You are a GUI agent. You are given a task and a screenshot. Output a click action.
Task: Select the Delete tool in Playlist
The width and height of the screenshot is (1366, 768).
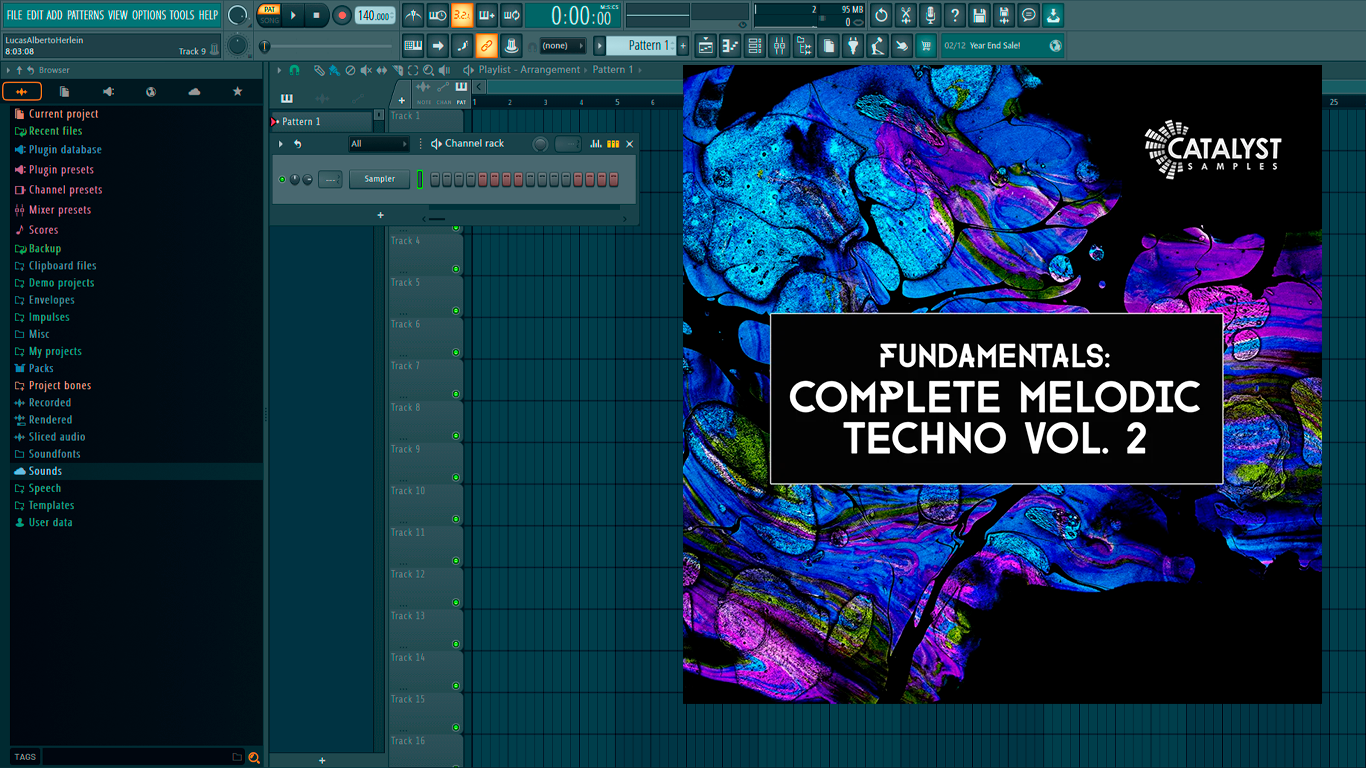coord(350,70)
